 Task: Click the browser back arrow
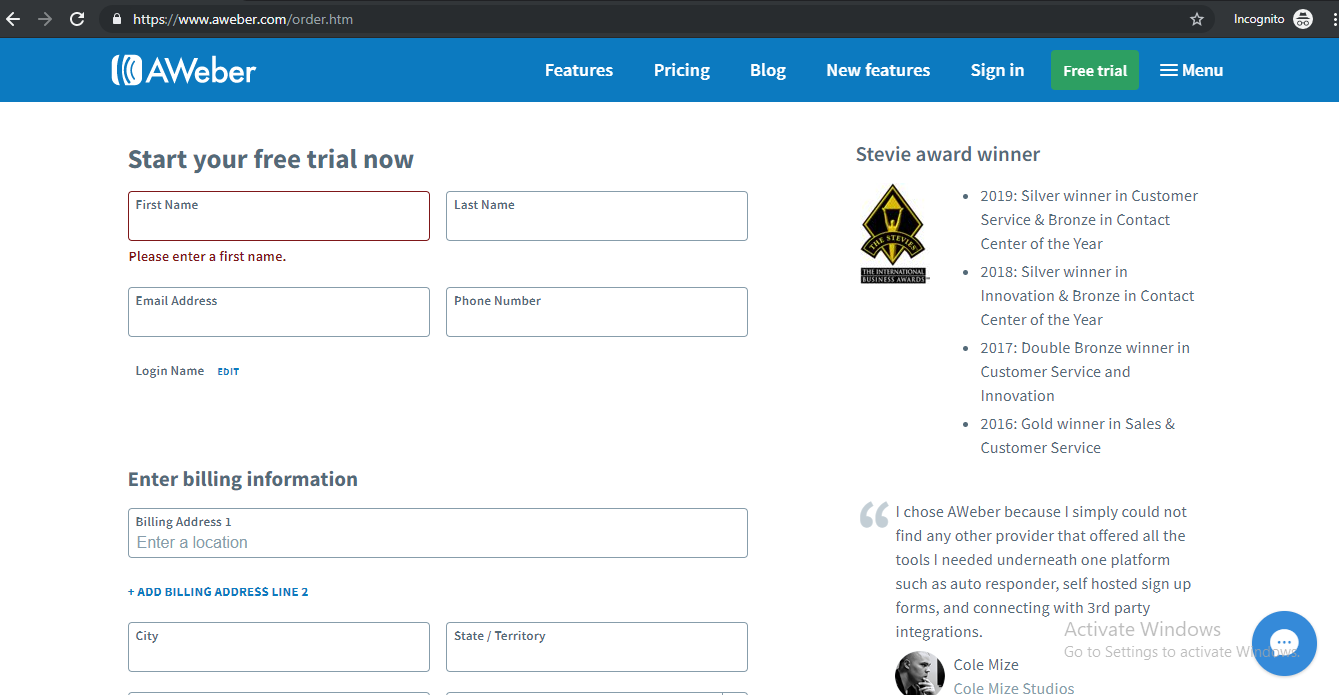[14, 18]
